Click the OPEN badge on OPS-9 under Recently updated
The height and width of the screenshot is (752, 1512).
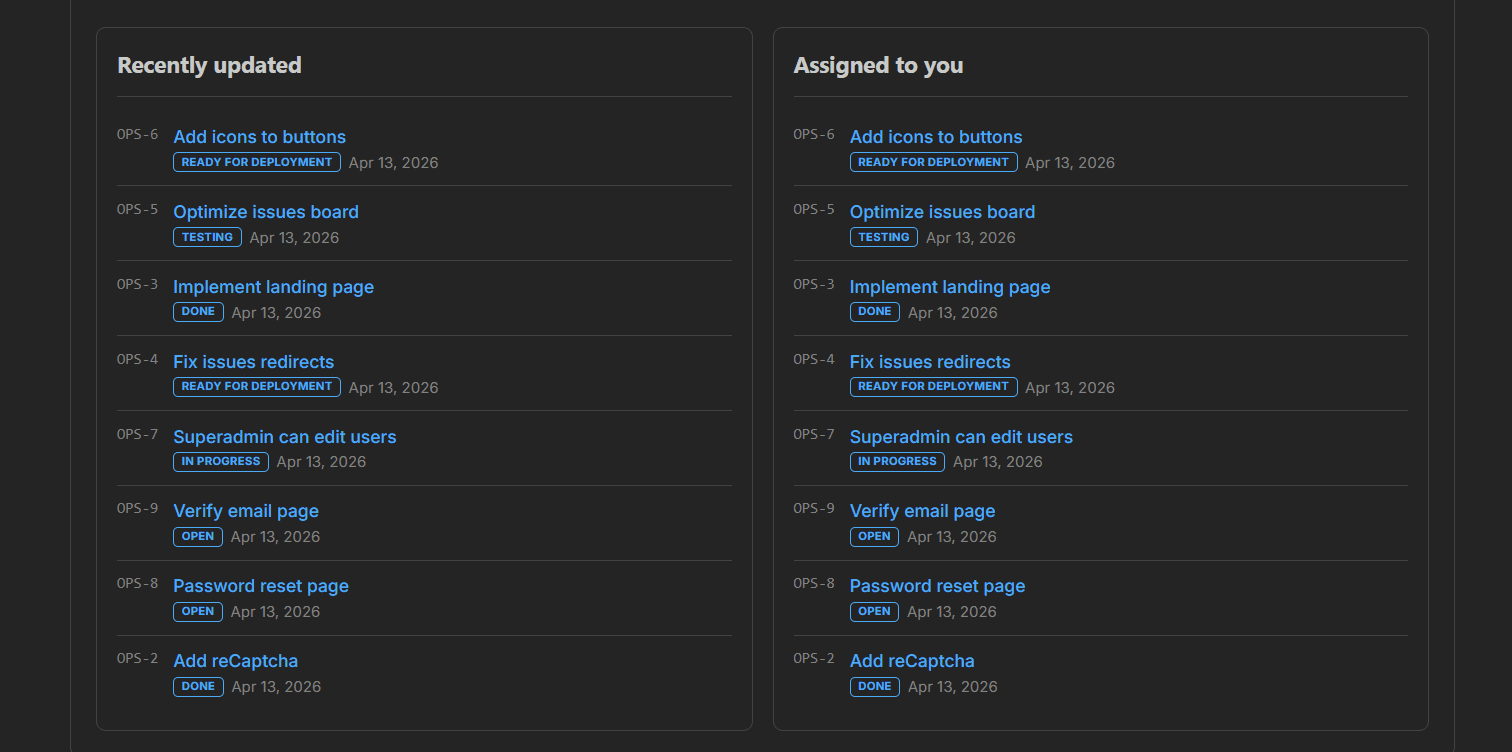click(x=197, y=537)
